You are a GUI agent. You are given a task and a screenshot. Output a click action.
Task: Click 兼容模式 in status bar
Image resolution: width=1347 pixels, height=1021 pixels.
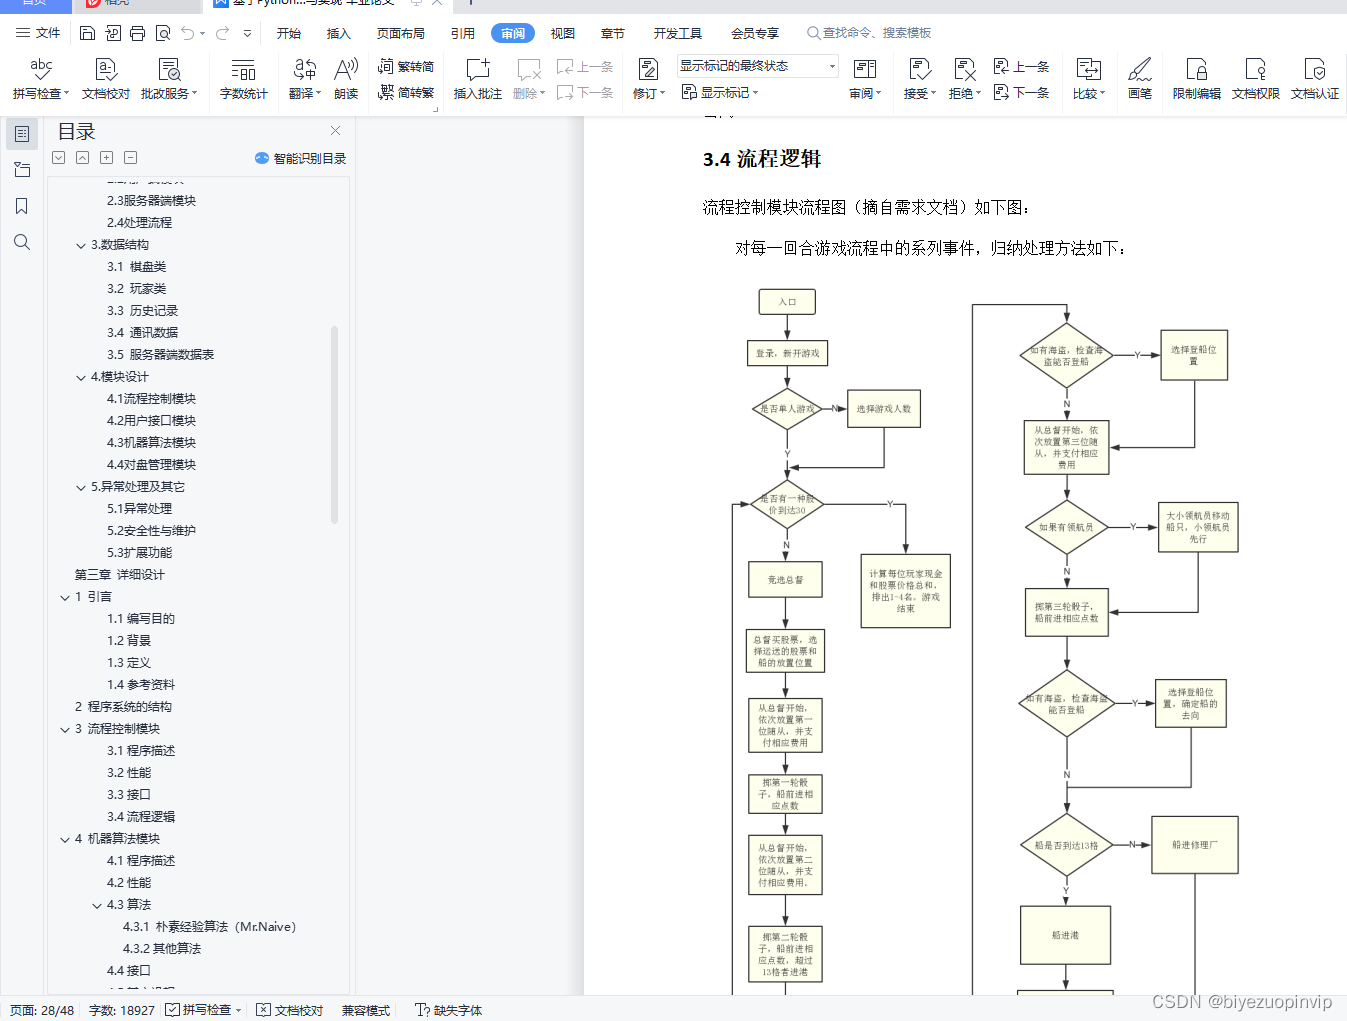[366, 1010]
